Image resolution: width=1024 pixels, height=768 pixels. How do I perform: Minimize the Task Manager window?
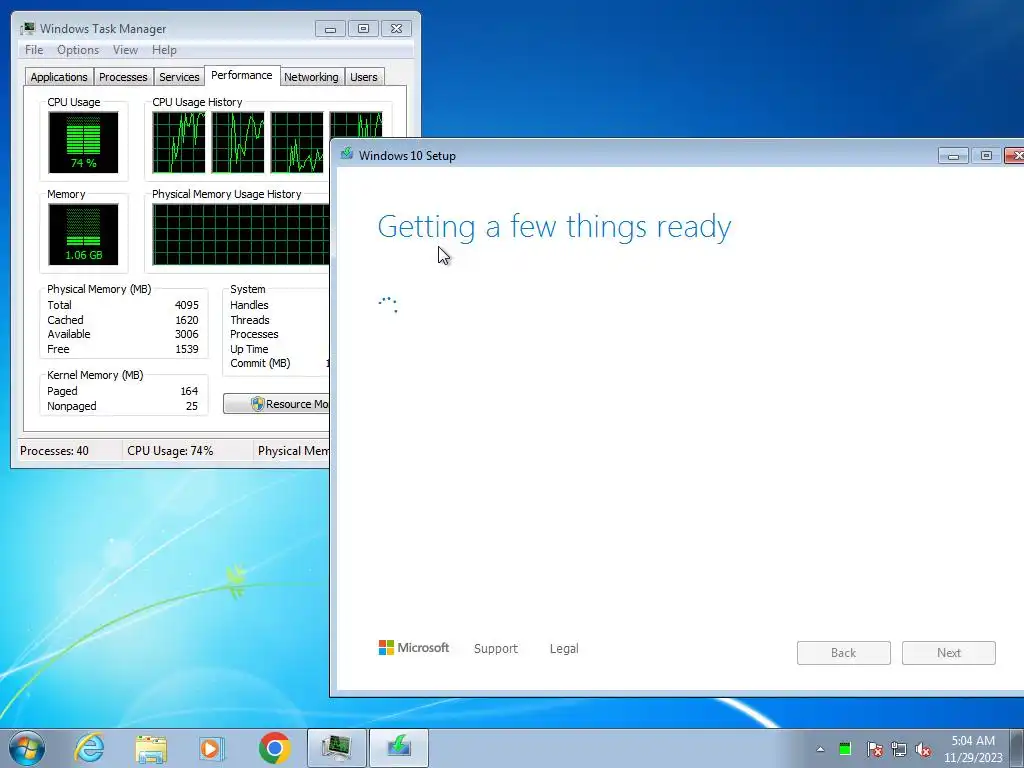[x=330, y=29]
